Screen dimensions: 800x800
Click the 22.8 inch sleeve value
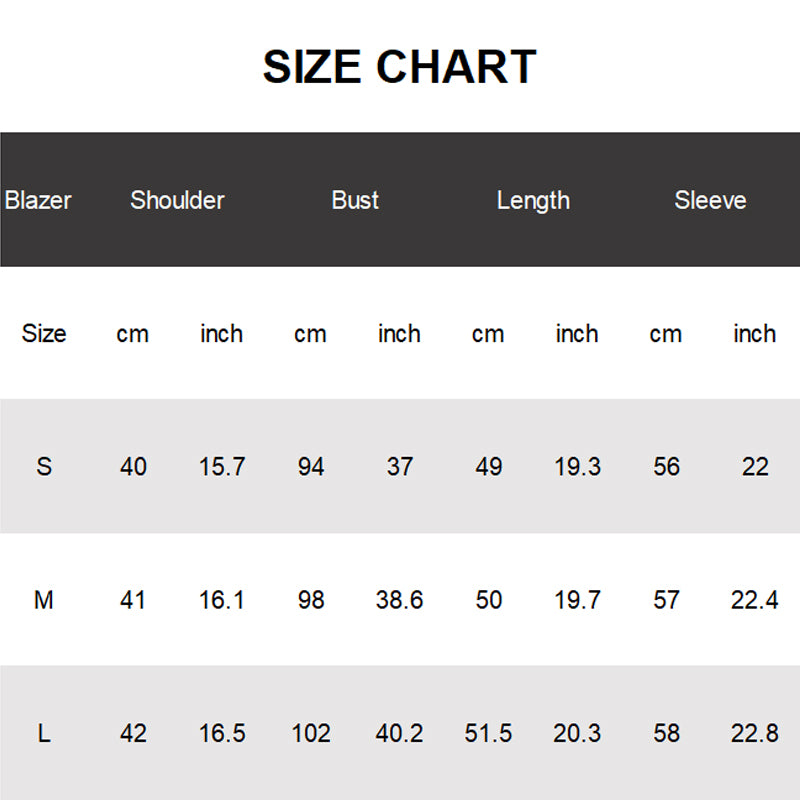point(755,733)
